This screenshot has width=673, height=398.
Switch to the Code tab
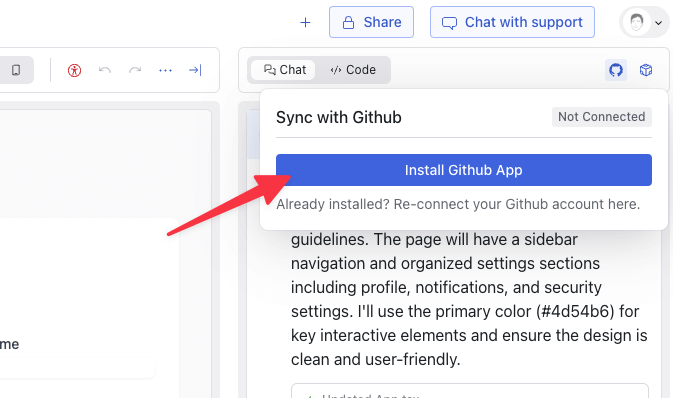click(353, 70)
